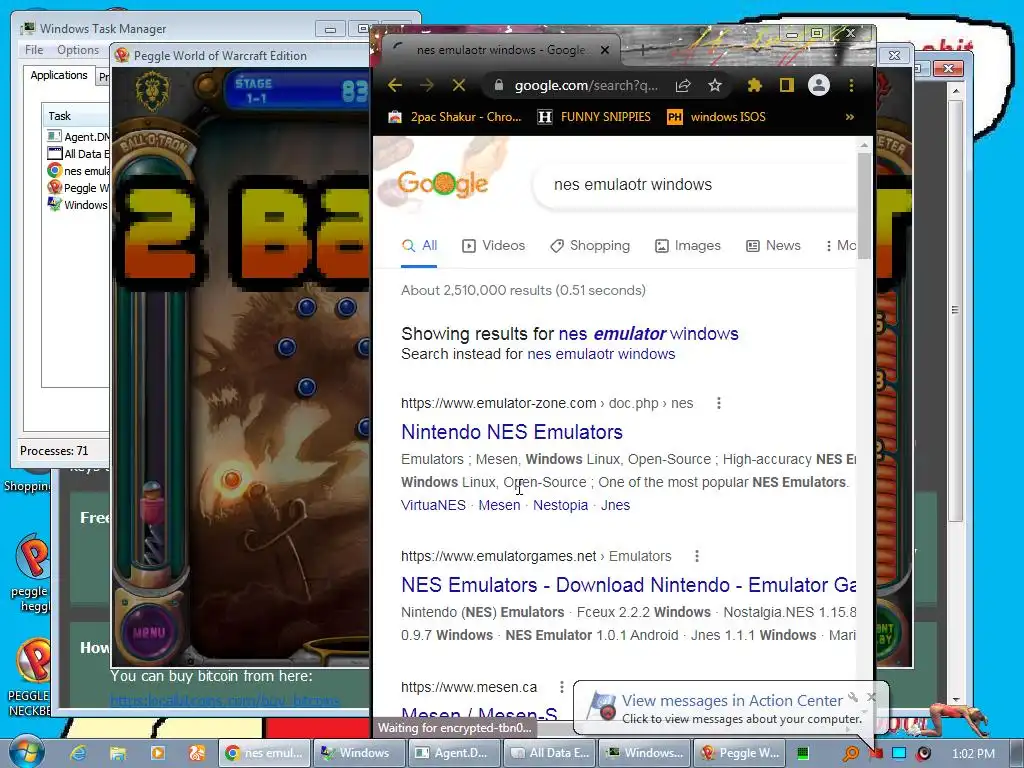Click the 1:02 PM system clock
Image resolution: width=1024 pixels, height=768 pixels.
(974, 754)
